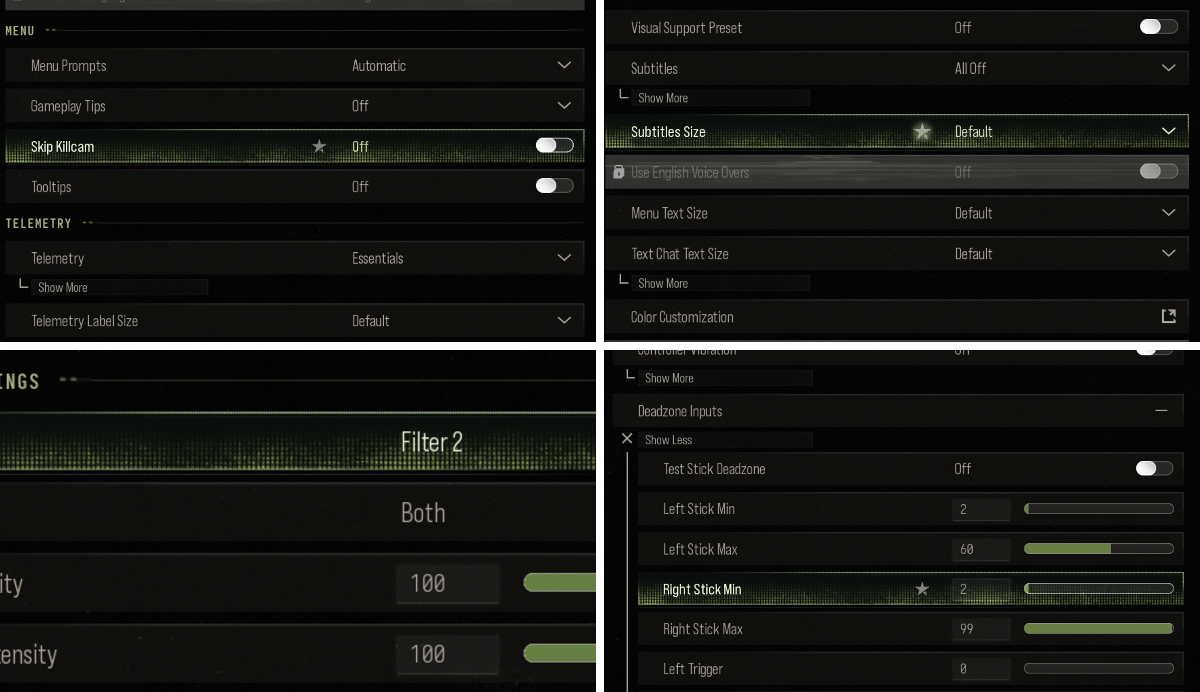Screen dimensions: 1200x692
Task: Click the star icon on Right Stick Min row
Action: pos(922,589)
